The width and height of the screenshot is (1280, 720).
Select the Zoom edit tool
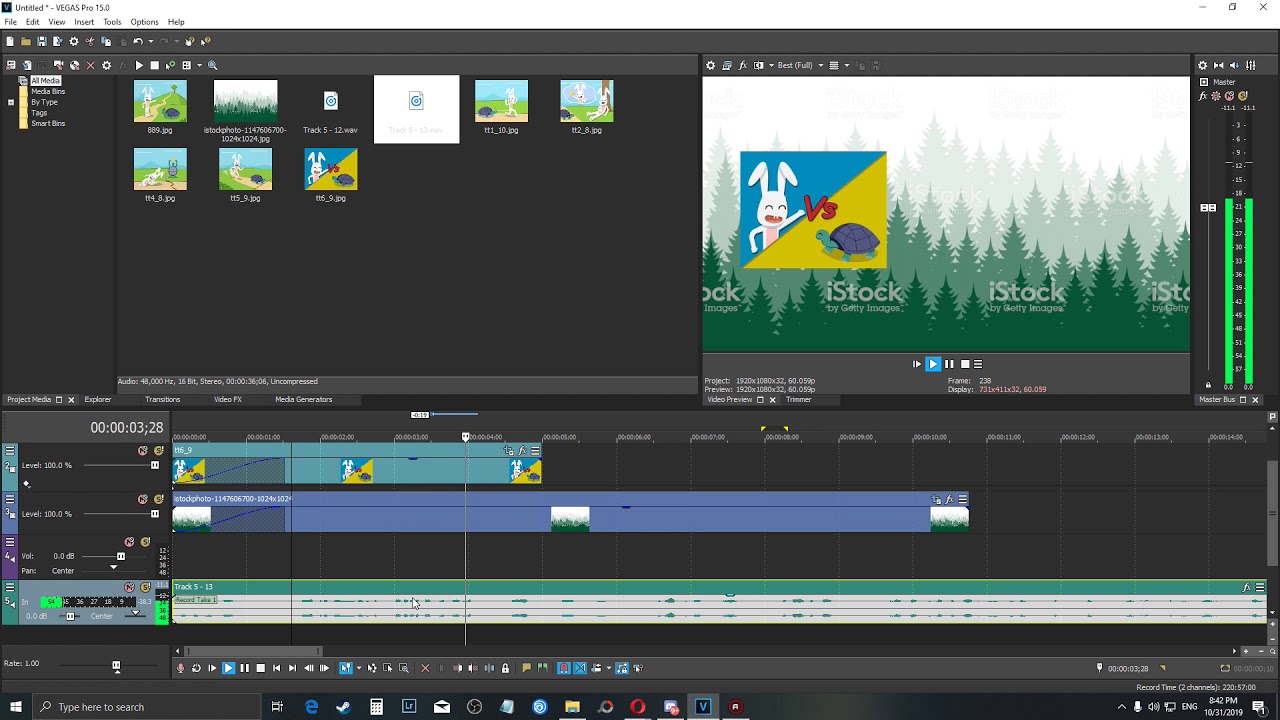pyautogui.click(x=403, y=668)
